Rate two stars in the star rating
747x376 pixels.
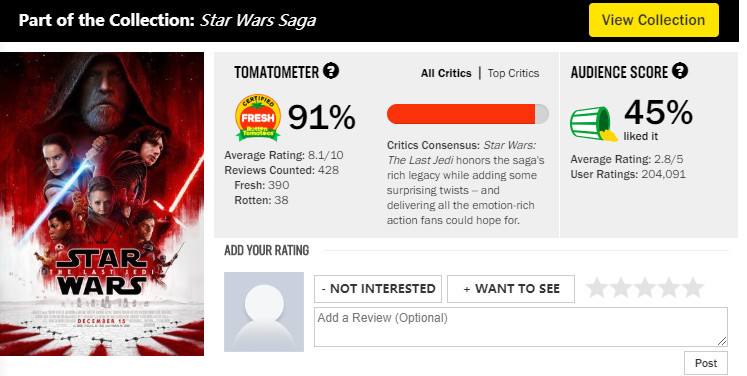[x=621, y=288]
